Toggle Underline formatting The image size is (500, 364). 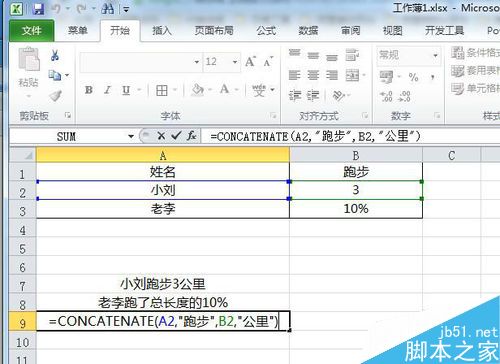pyautogui.click(x=126, y=90)
